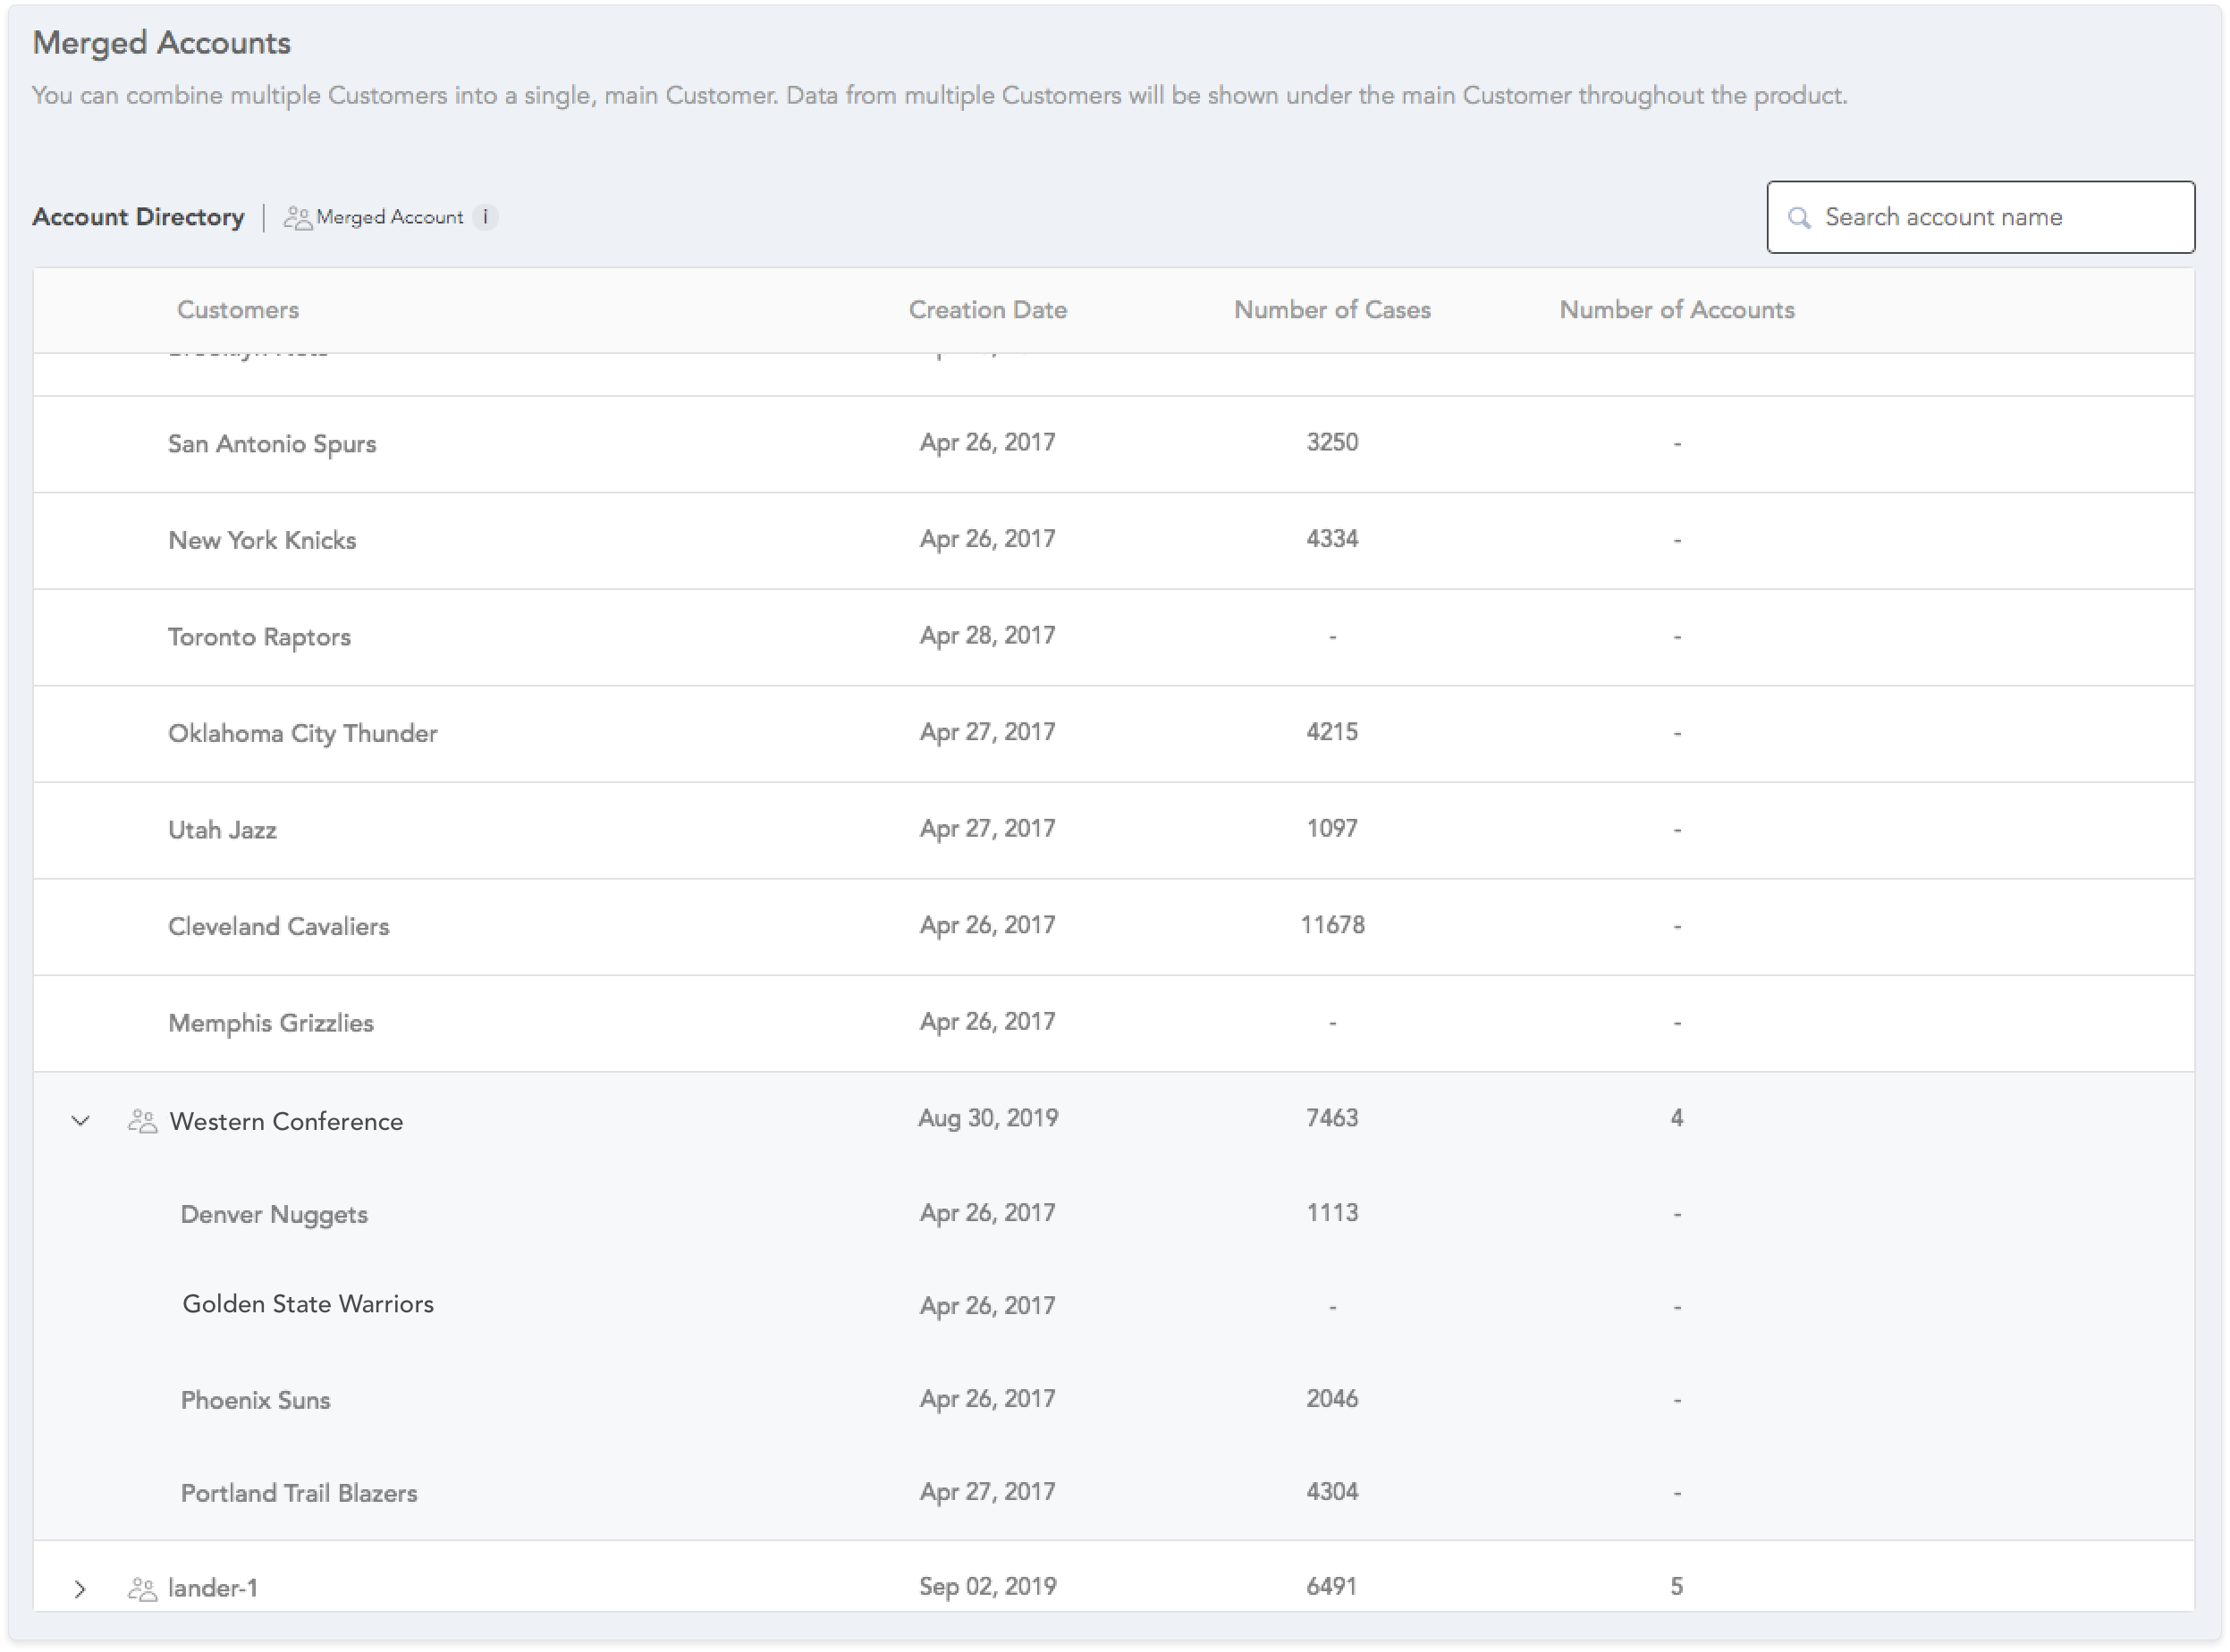Click Aug 30, 2019 creation date
This screenshot has width=2230, height=1652.
[988, 1118]
